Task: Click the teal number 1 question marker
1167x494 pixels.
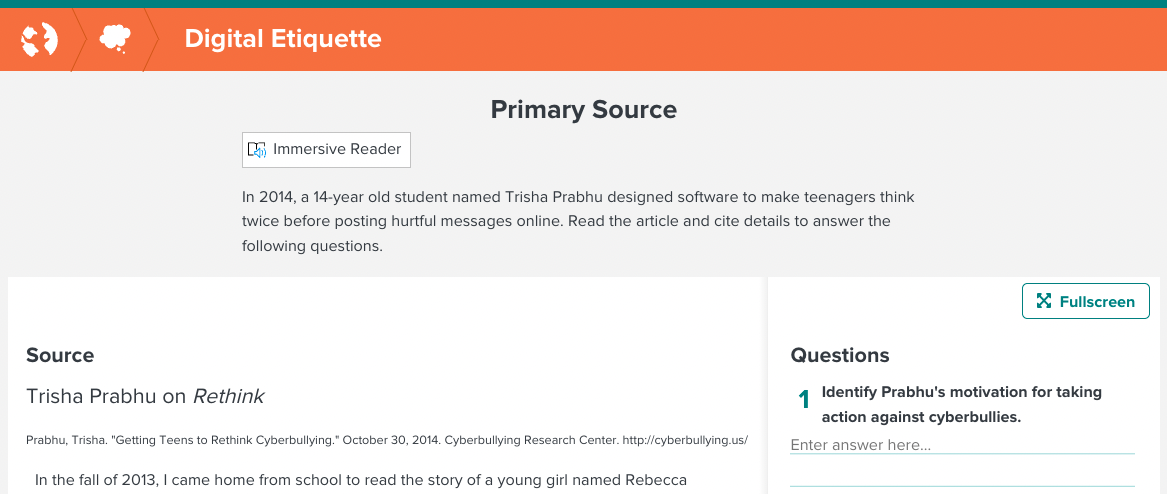Action: pyautogui.click(x=804, y=400)
